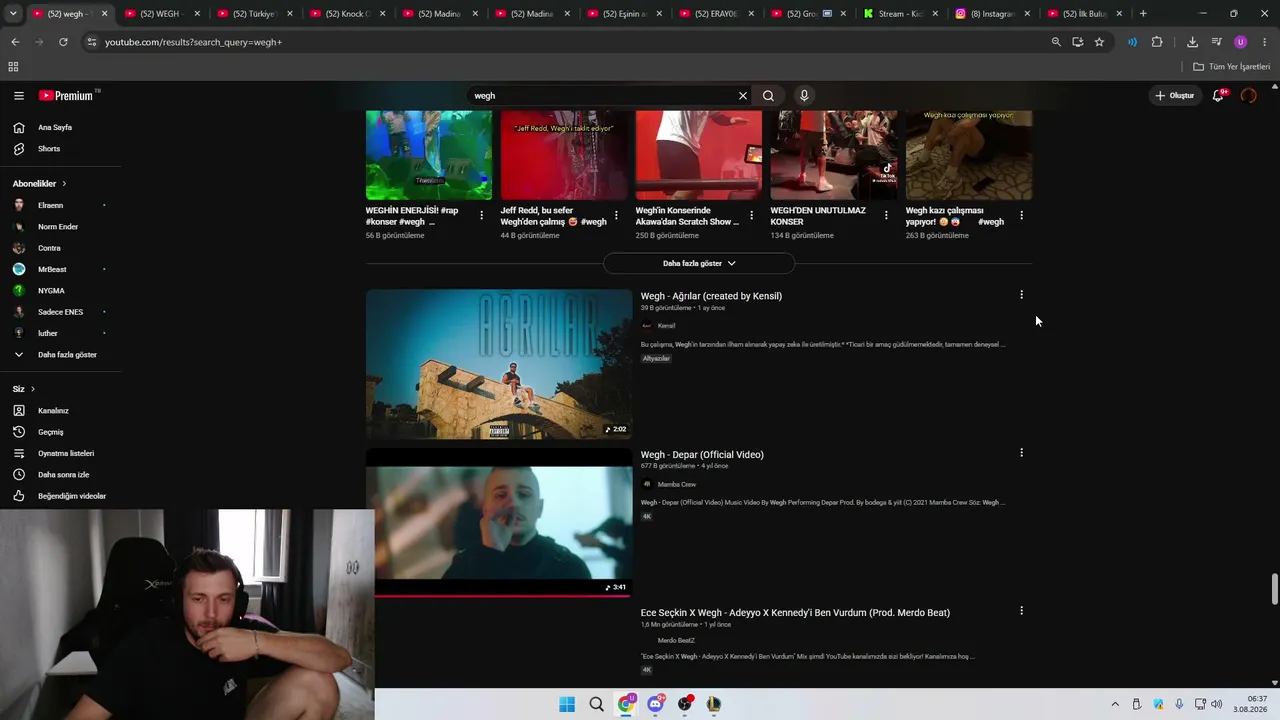The width and height of the screenshot is (1280, 720).
Task: Click the page vertical scrollbar thumb
Action: (x=1274, y=589)
